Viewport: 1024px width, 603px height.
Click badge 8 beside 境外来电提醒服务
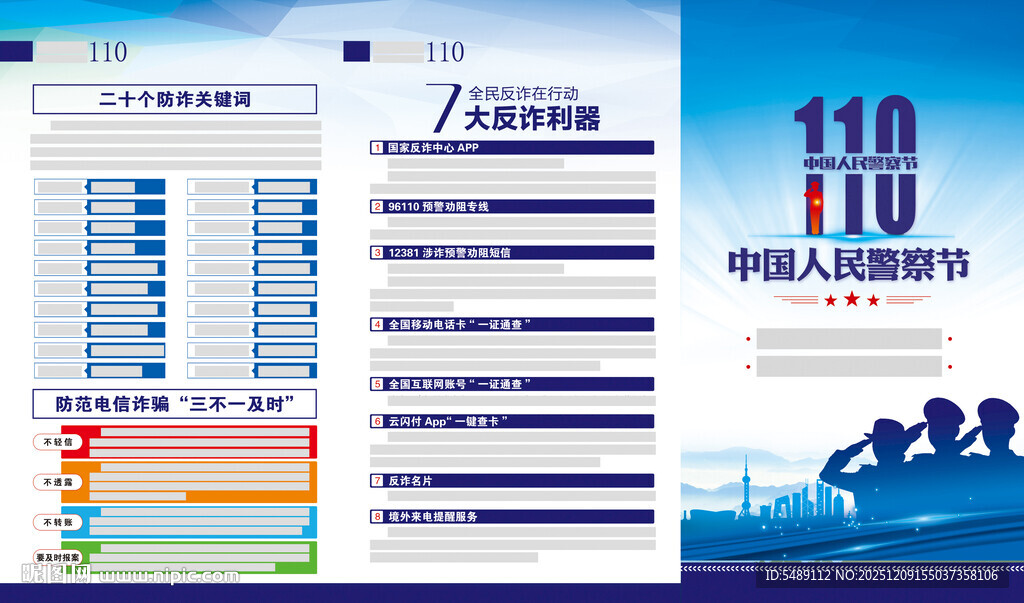[x=375, y=517]
